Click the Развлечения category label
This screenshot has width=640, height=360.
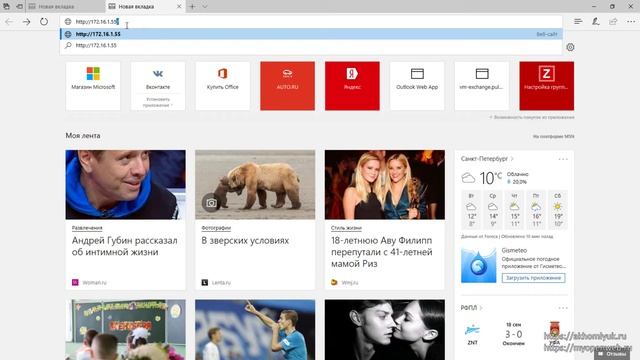pos(87,228)
